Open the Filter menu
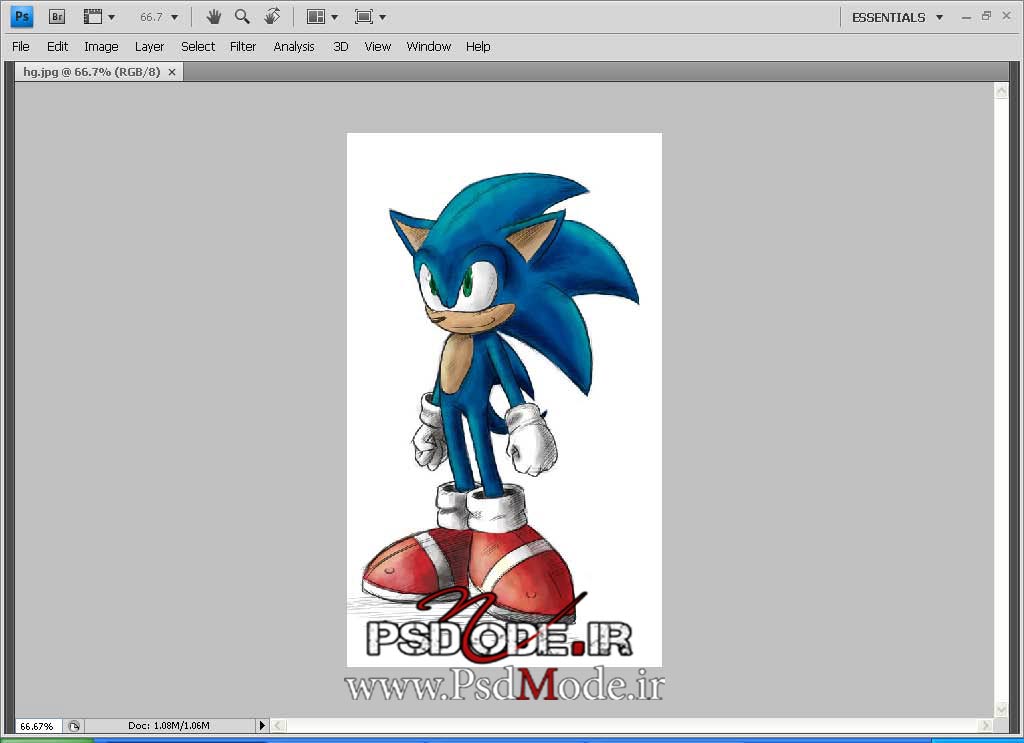1024x743 pixels. point(243,46)
